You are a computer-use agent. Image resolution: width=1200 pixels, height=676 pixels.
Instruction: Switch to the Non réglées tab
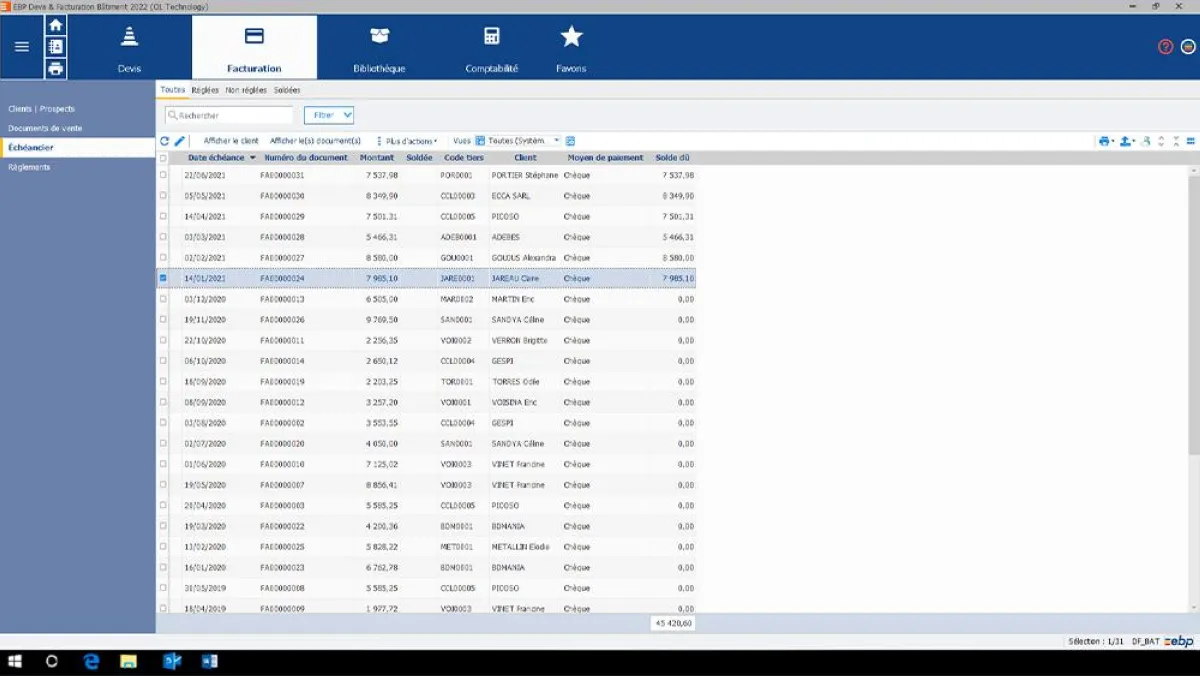(x=246, y=90)
